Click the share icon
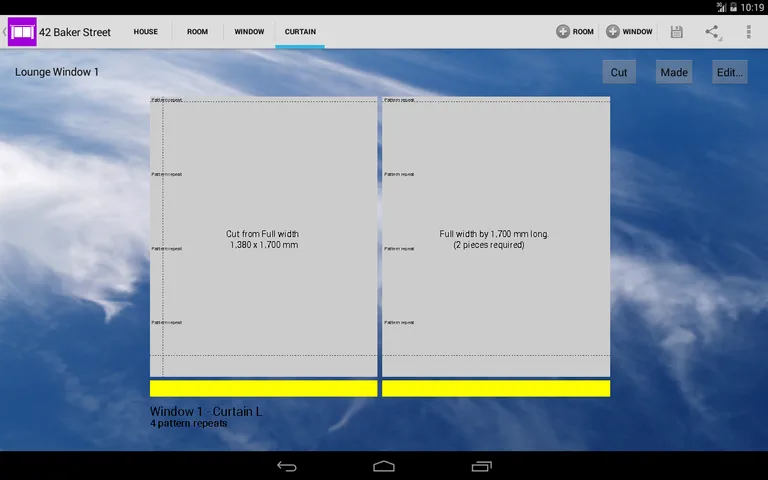 tap(713, 32)
